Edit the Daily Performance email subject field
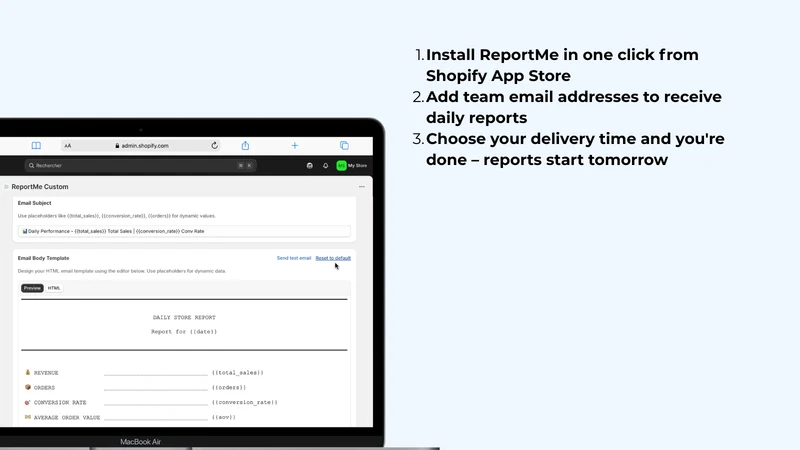The height and width of the screenshot is (450, 800). click(x=184, y=231)
